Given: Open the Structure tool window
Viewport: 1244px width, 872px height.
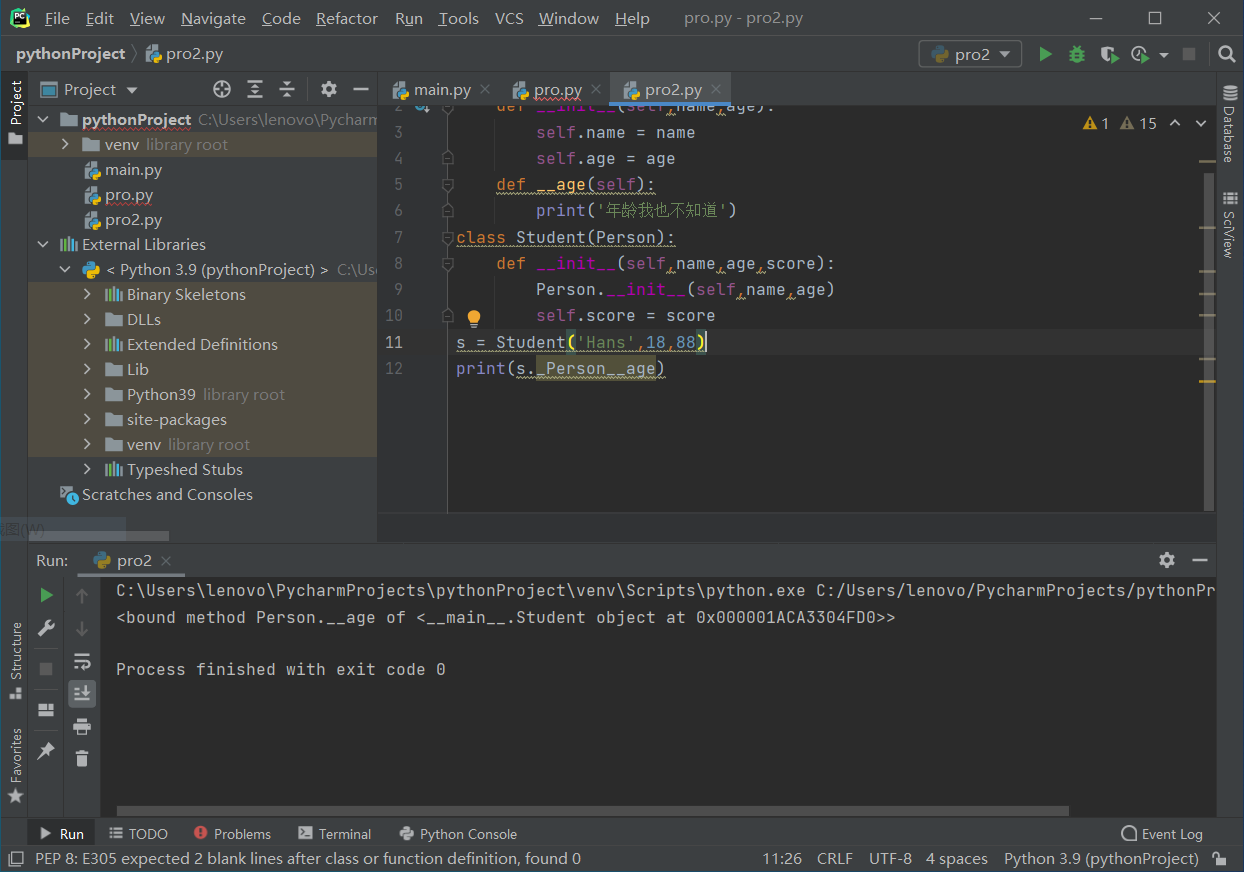Looking at the screenshot, I should [x=15, y=661].
